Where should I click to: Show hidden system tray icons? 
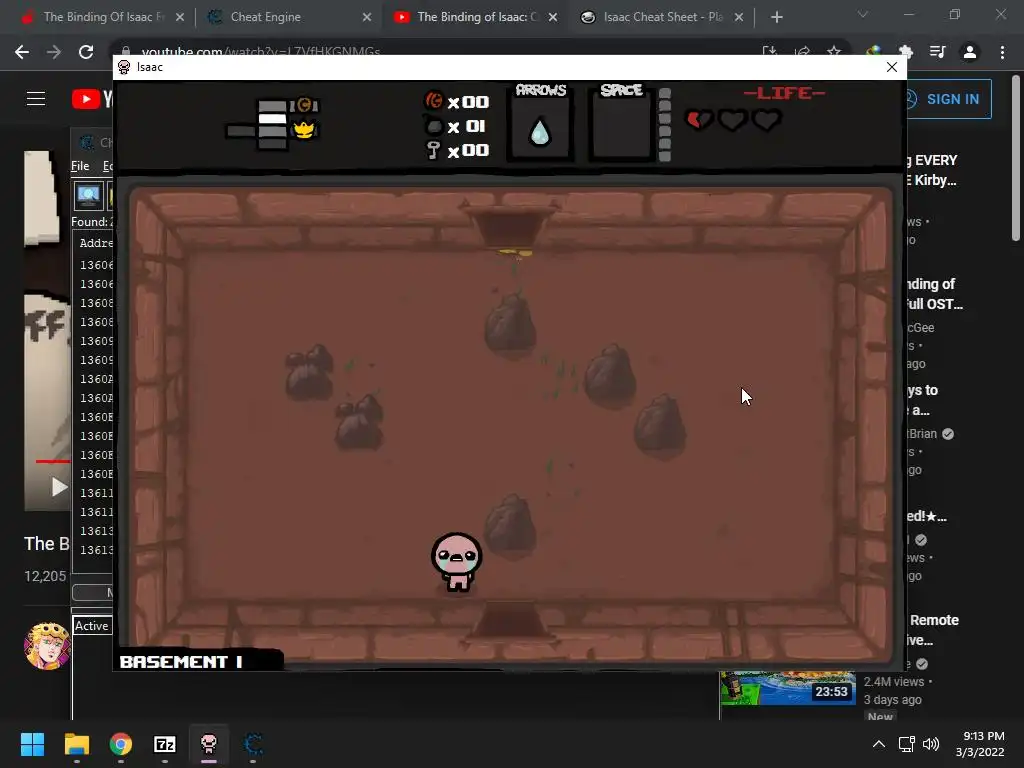(x=879, y=744)
